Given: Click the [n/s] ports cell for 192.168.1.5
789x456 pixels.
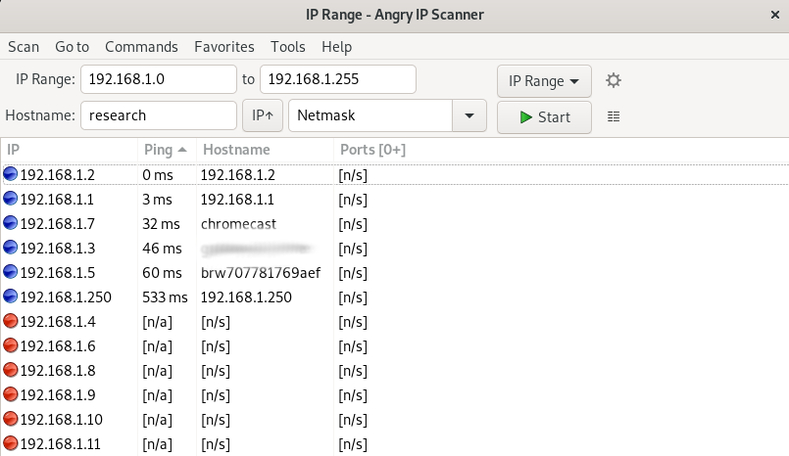Looking at the screenshot, I should point(353,272).
